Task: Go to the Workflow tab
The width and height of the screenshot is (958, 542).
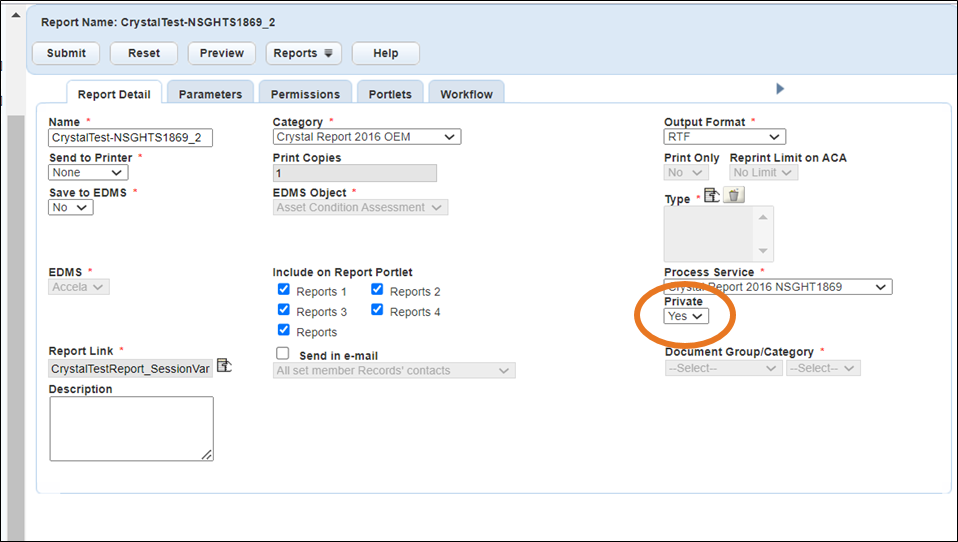Action: [467, 94]
